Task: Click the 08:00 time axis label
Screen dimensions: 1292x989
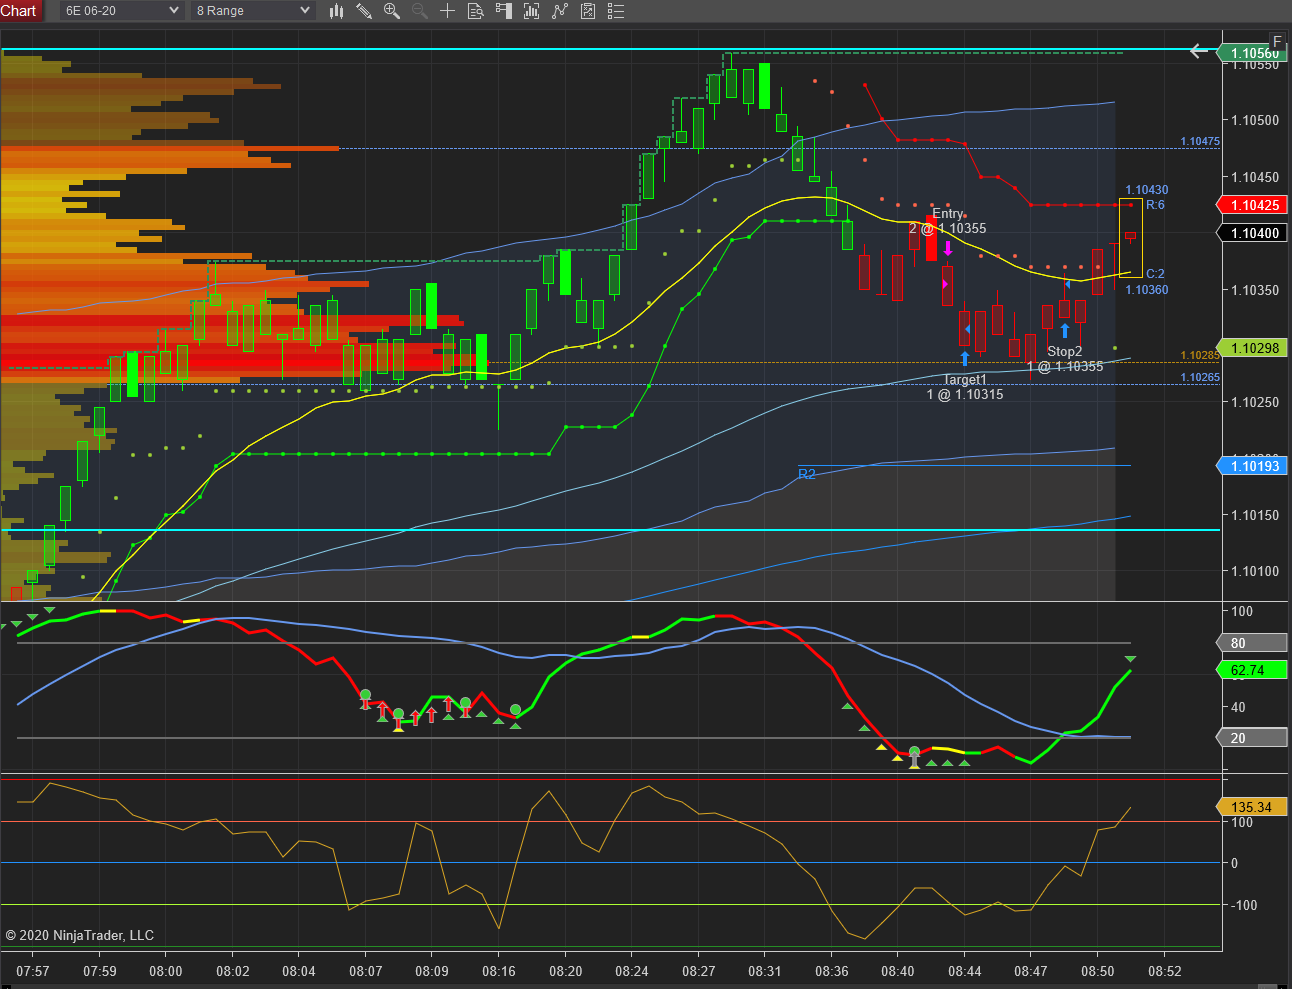Action: (166, 971)
